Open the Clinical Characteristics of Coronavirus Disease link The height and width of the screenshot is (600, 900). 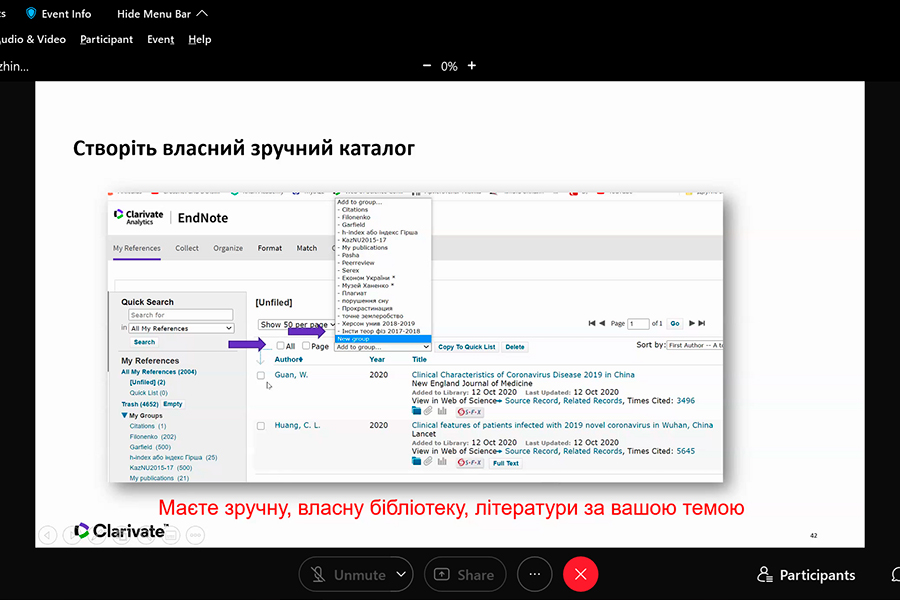coord(522,375)
